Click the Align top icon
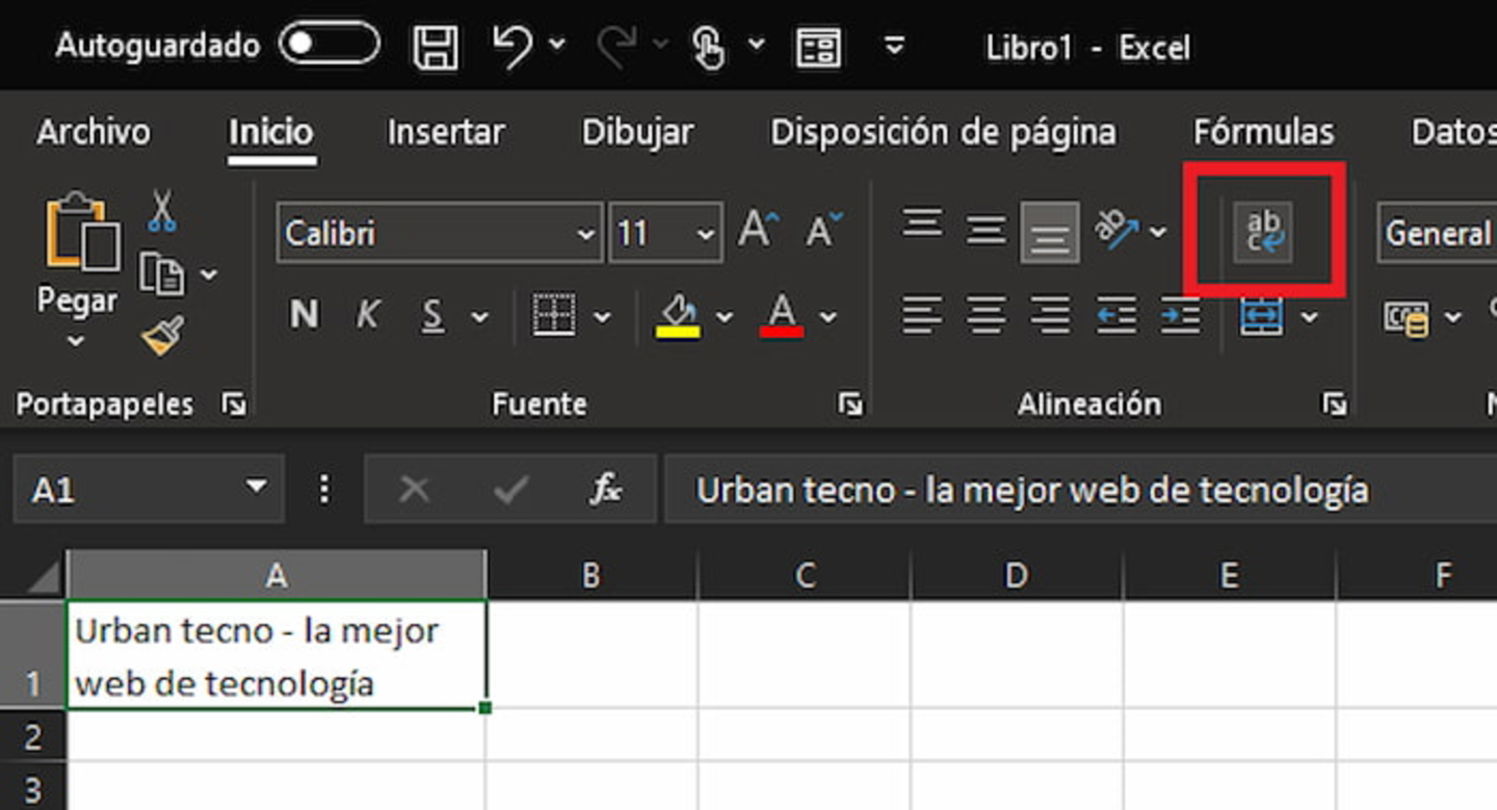Viewport: 1497px width, 810px height. click(x=921, y=224)
